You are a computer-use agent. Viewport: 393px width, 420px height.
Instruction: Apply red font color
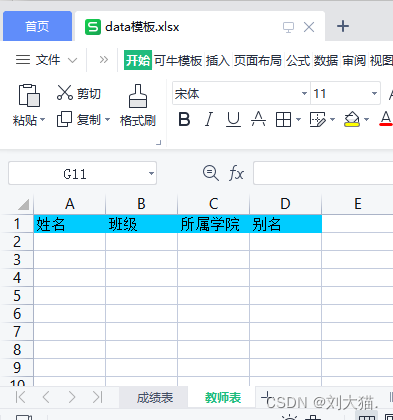coord(386,119)
